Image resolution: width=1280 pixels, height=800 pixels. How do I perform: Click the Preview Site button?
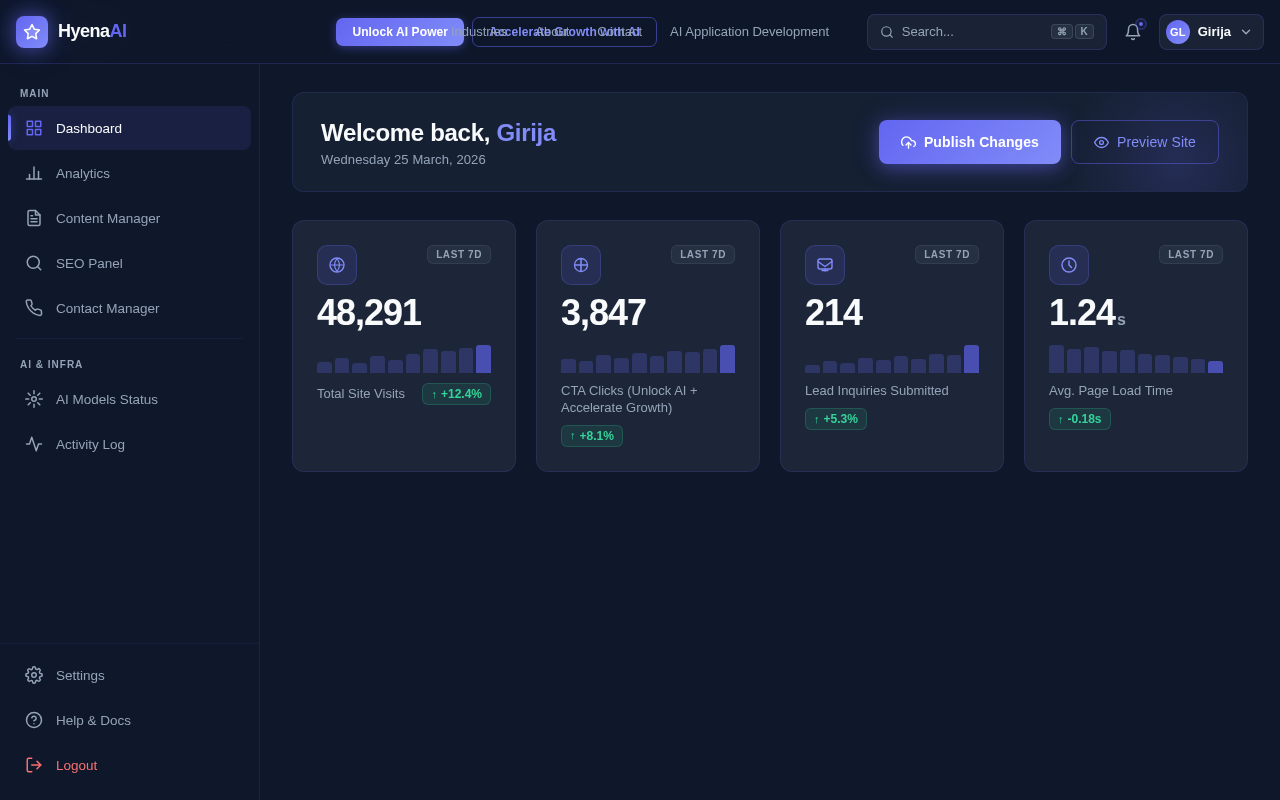click(x=1144, y=142)
